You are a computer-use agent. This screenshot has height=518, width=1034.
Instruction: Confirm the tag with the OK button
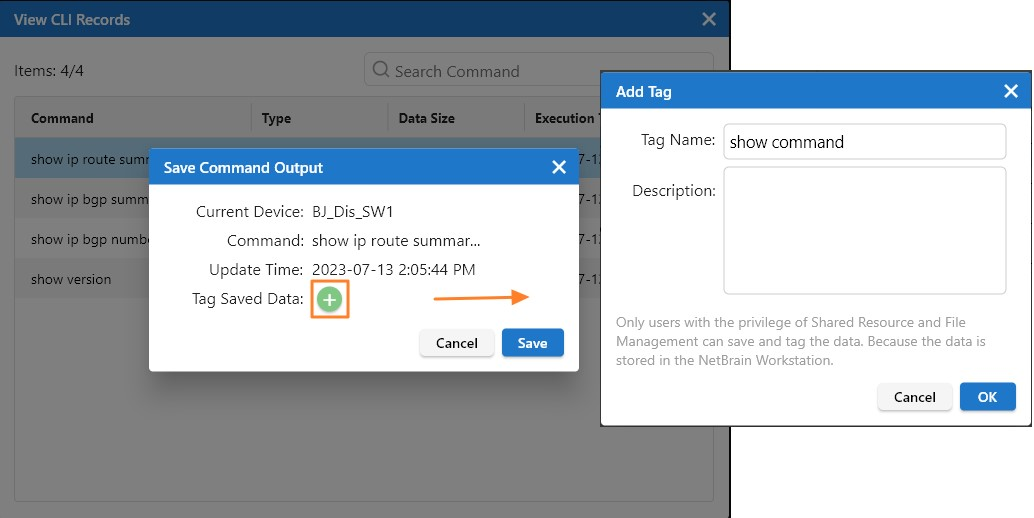click(987, 397)
